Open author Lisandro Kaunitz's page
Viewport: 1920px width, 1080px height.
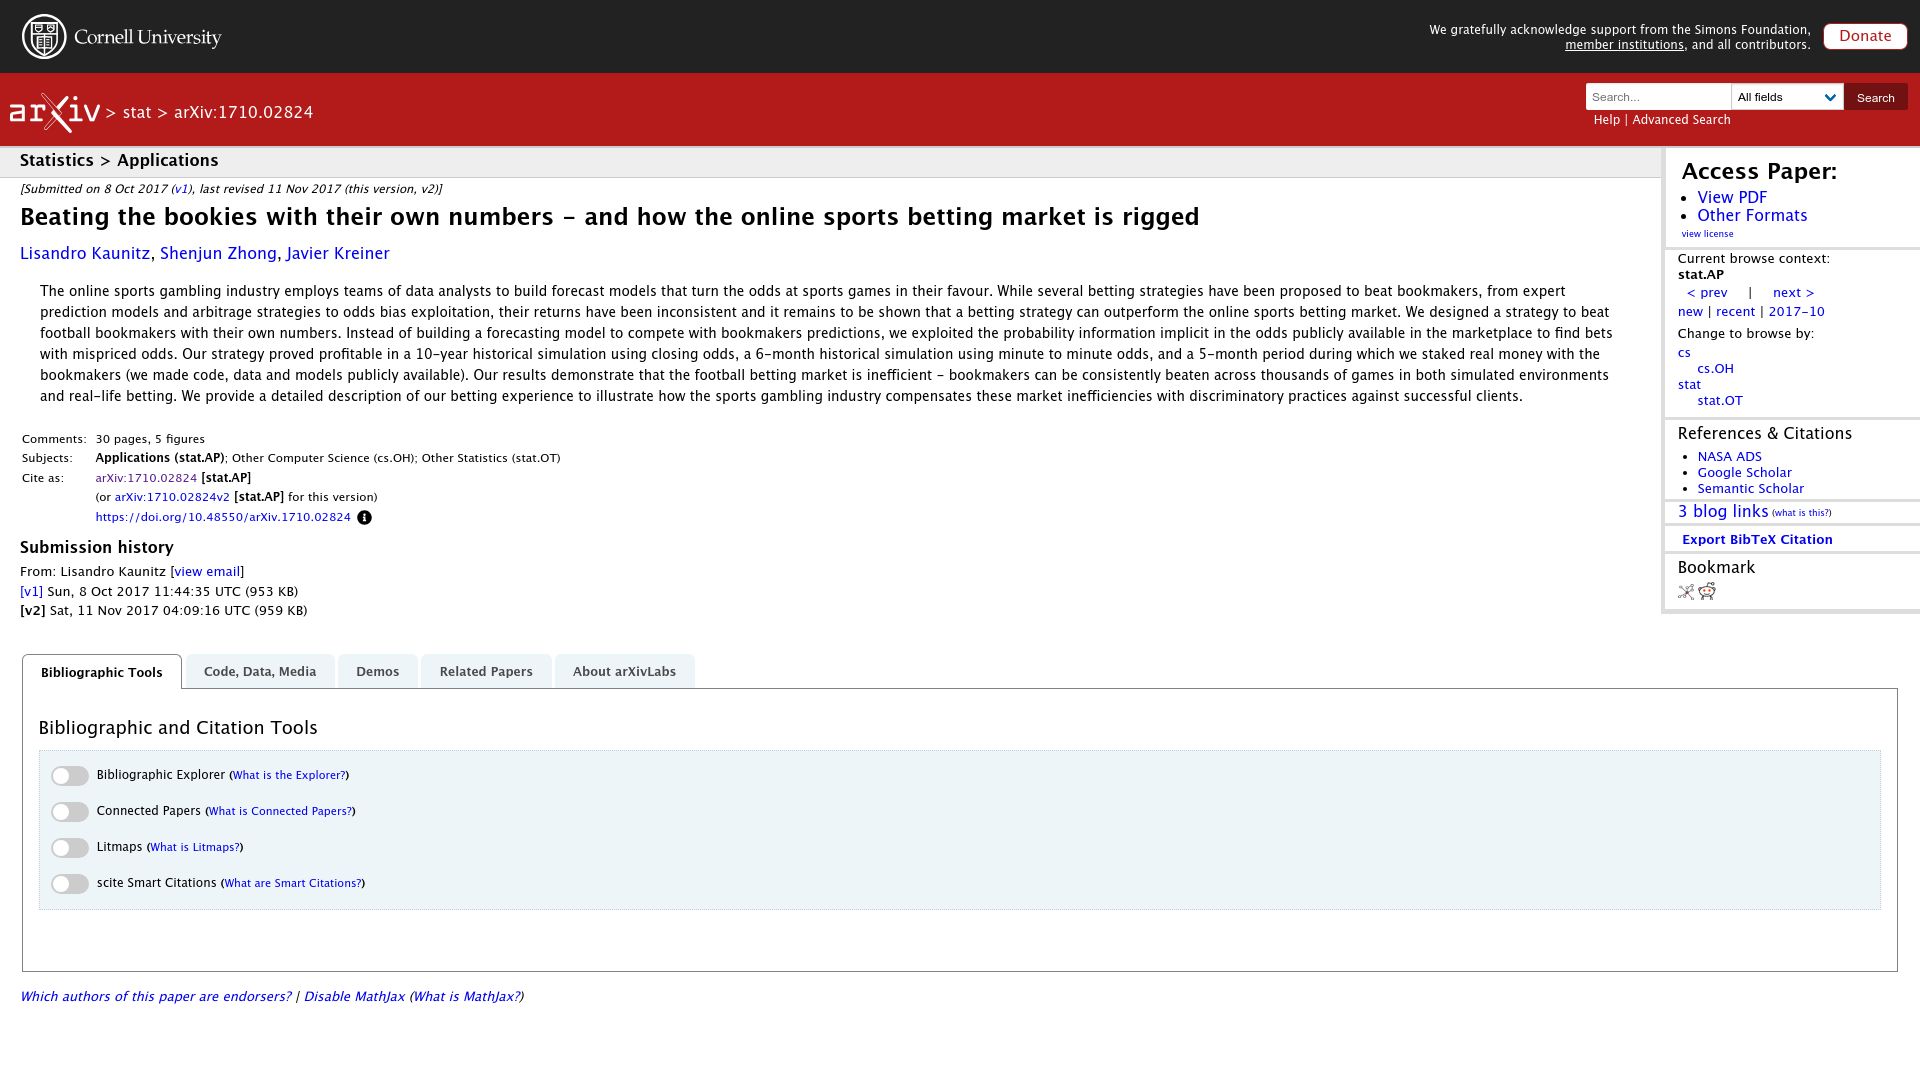pos(85,254)
